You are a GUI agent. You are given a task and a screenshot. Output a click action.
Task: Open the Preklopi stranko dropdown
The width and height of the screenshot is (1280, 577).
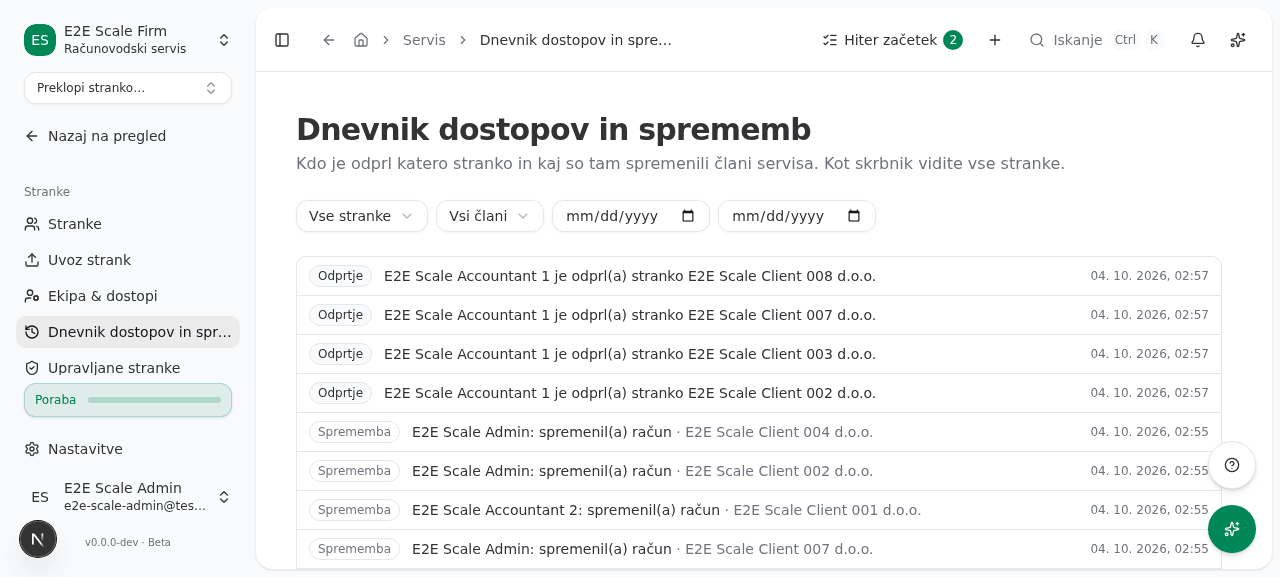(128, 88)
